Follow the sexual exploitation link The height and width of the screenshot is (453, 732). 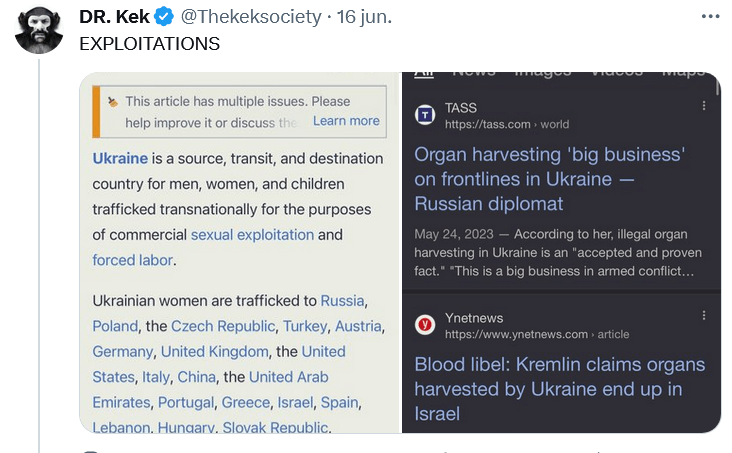(252, 234)
